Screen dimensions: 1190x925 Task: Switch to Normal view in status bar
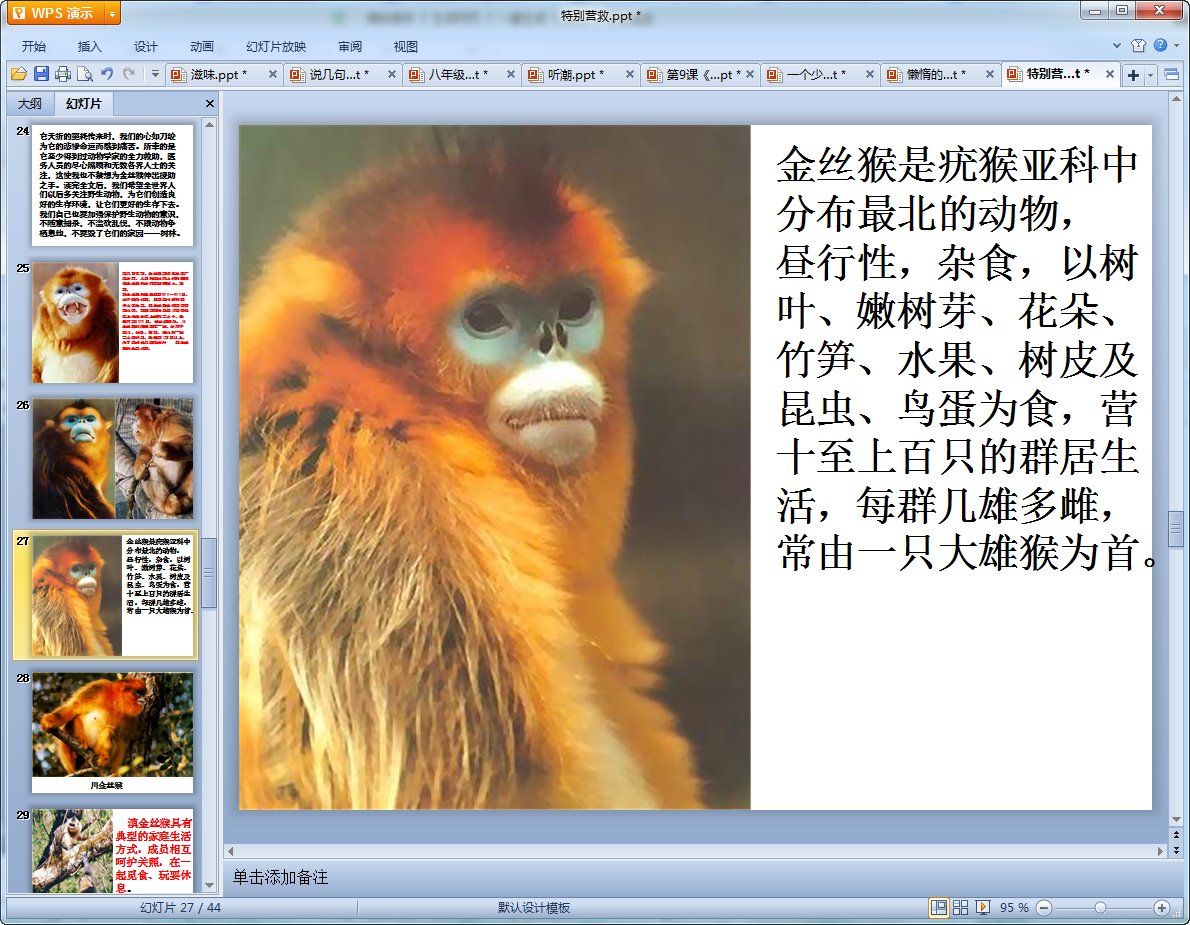pyautogui.click(x=939, y=908)
